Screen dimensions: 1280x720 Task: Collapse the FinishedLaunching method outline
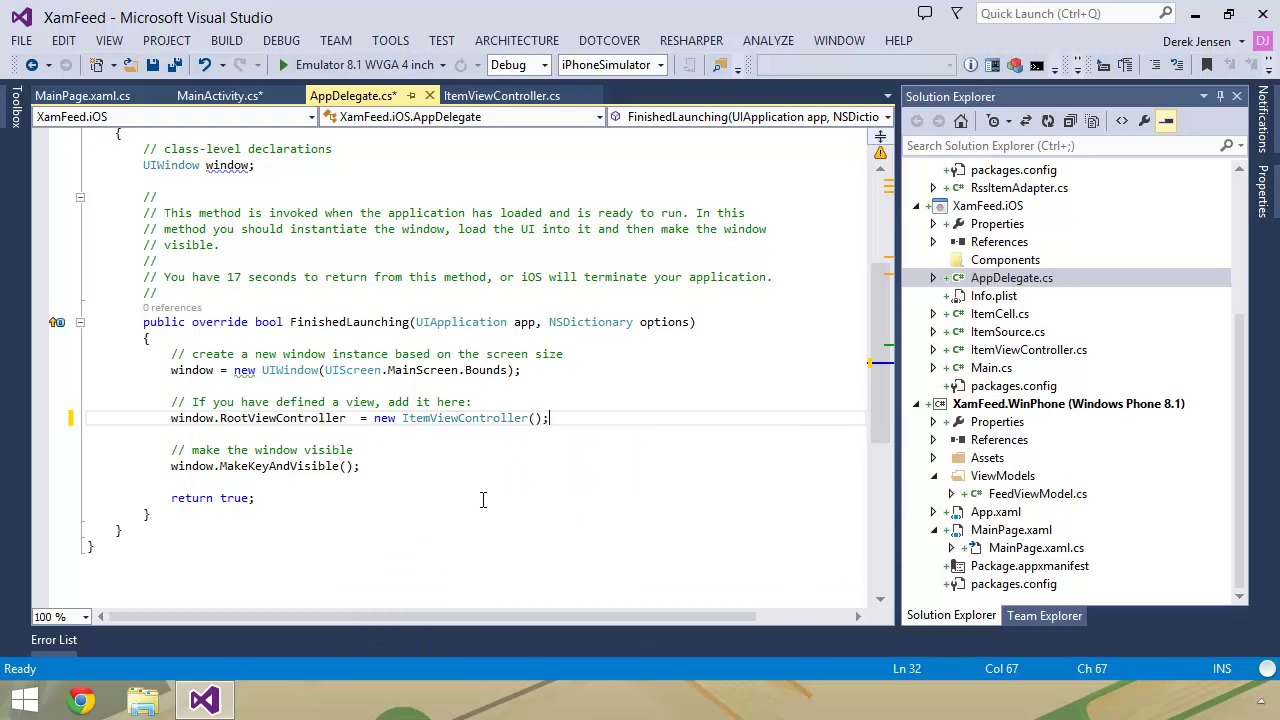pyautogui.click(x=80, y=322)
